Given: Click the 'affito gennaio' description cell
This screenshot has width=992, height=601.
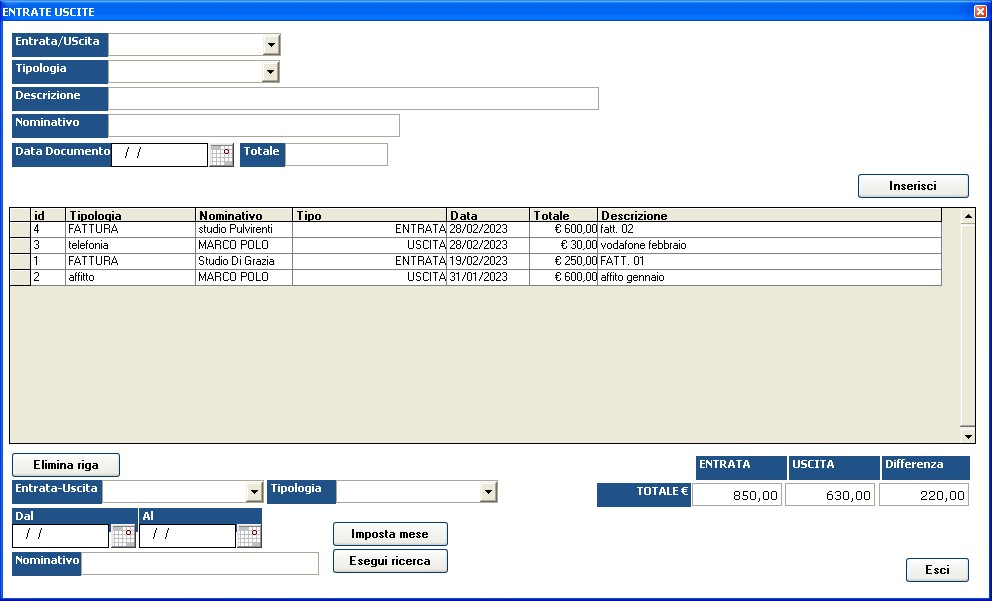Looking at the screenshot, I should [x=769, y=277].
